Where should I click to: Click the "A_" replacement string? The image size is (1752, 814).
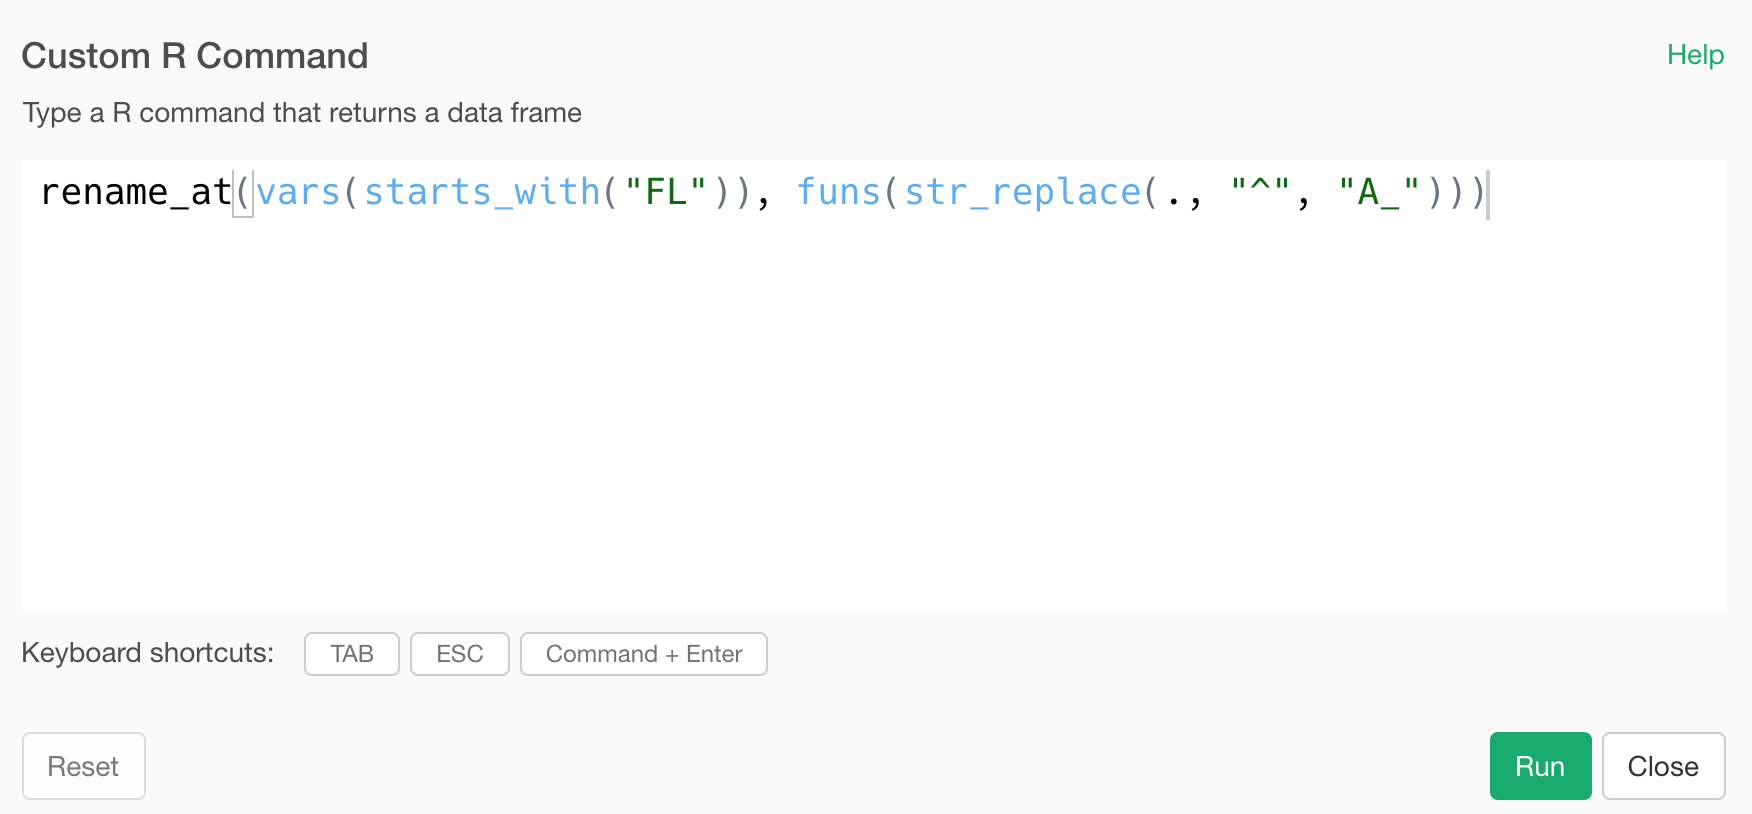pos(1379,192)
